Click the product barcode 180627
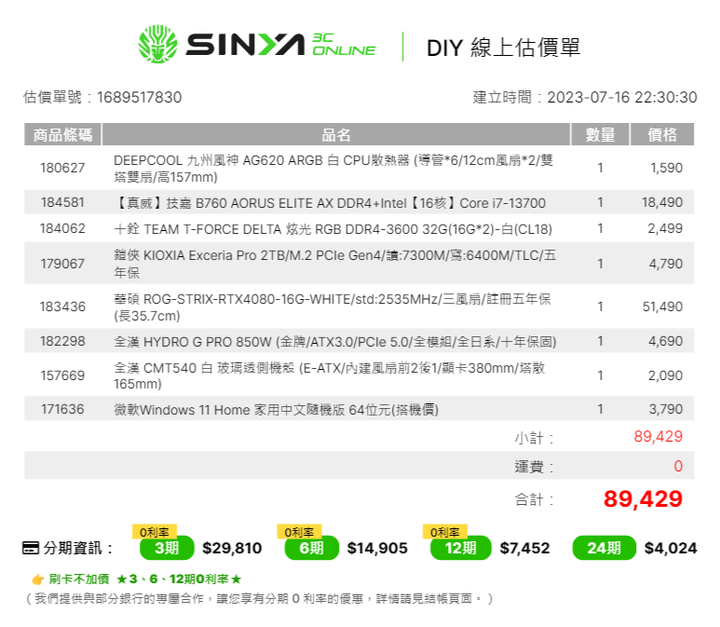This screenshot has height=627, width=720. (x=62, y=168)
